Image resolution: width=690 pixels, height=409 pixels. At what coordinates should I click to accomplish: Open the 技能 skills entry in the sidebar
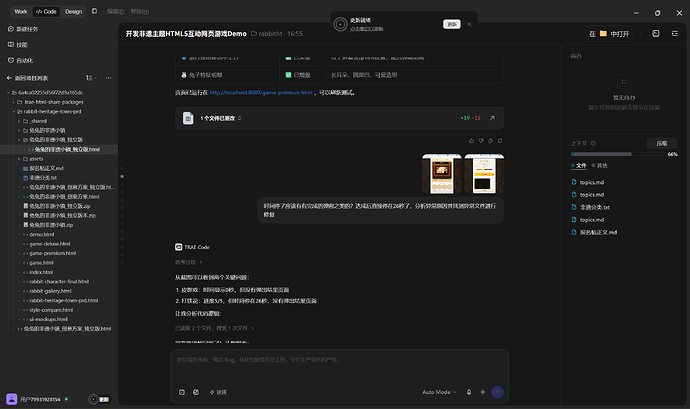click(18, 45)
